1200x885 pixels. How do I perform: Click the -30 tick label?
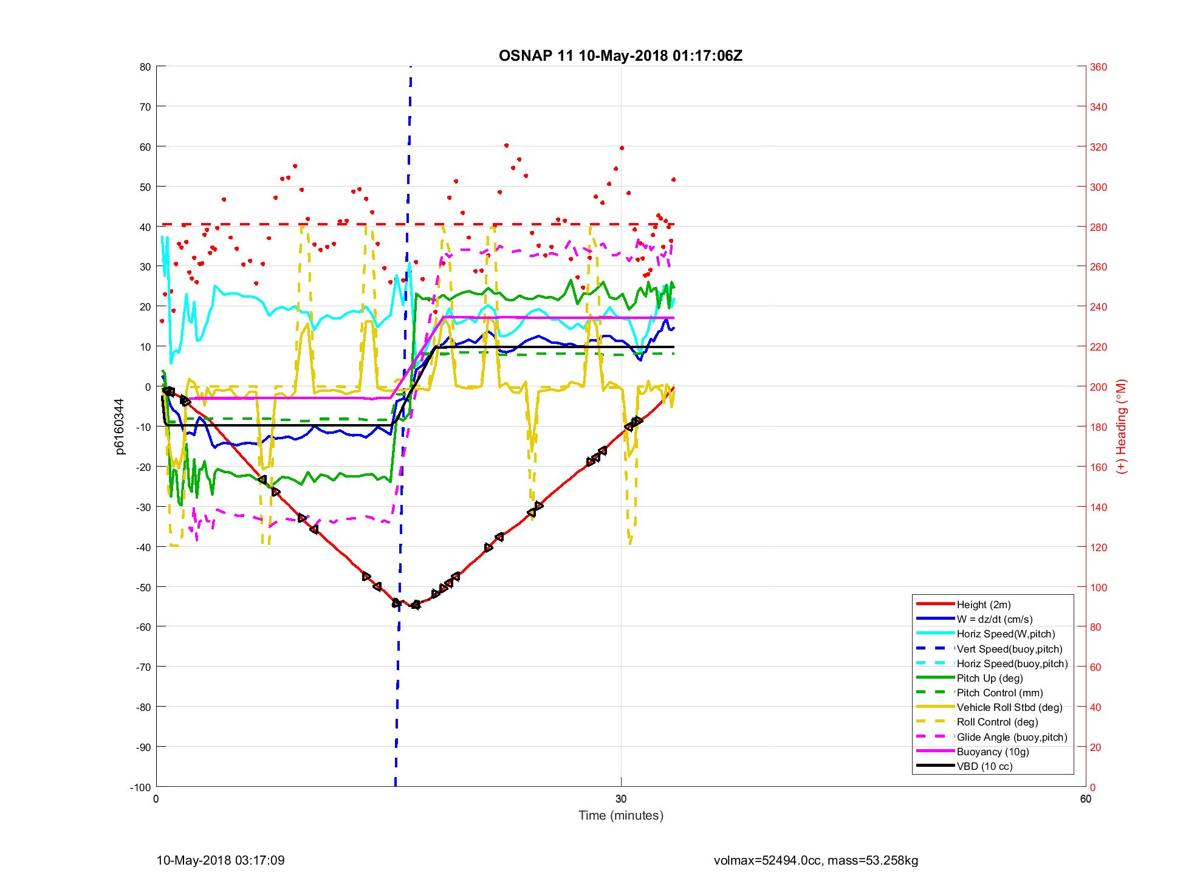tap(142, 507)
